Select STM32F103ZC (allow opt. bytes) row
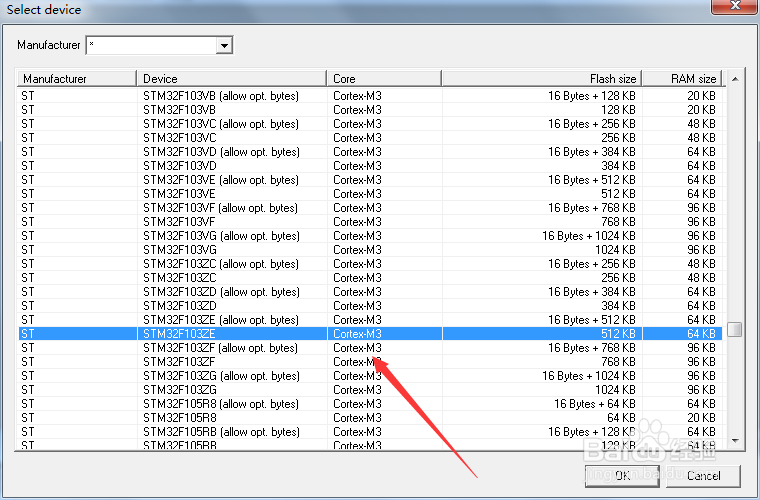760x500 pixels. click(370, 264)
